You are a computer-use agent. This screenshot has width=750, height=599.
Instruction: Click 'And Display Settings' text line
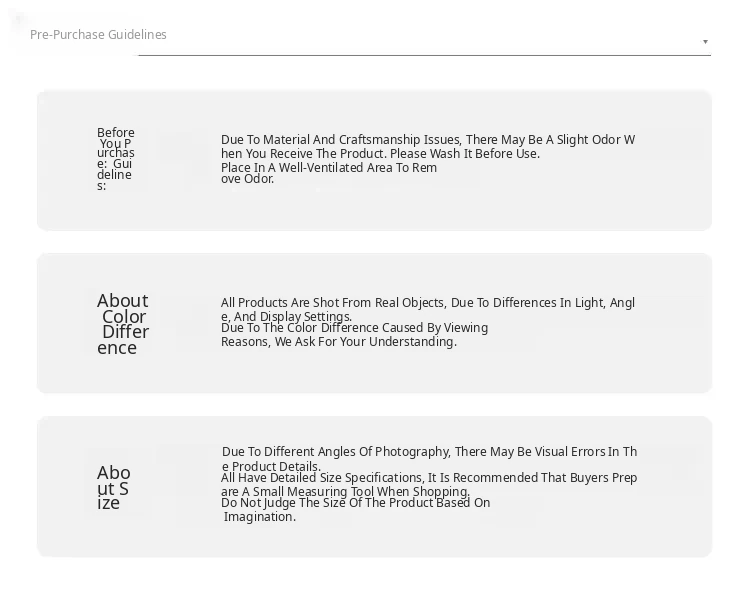pos(286,317)
